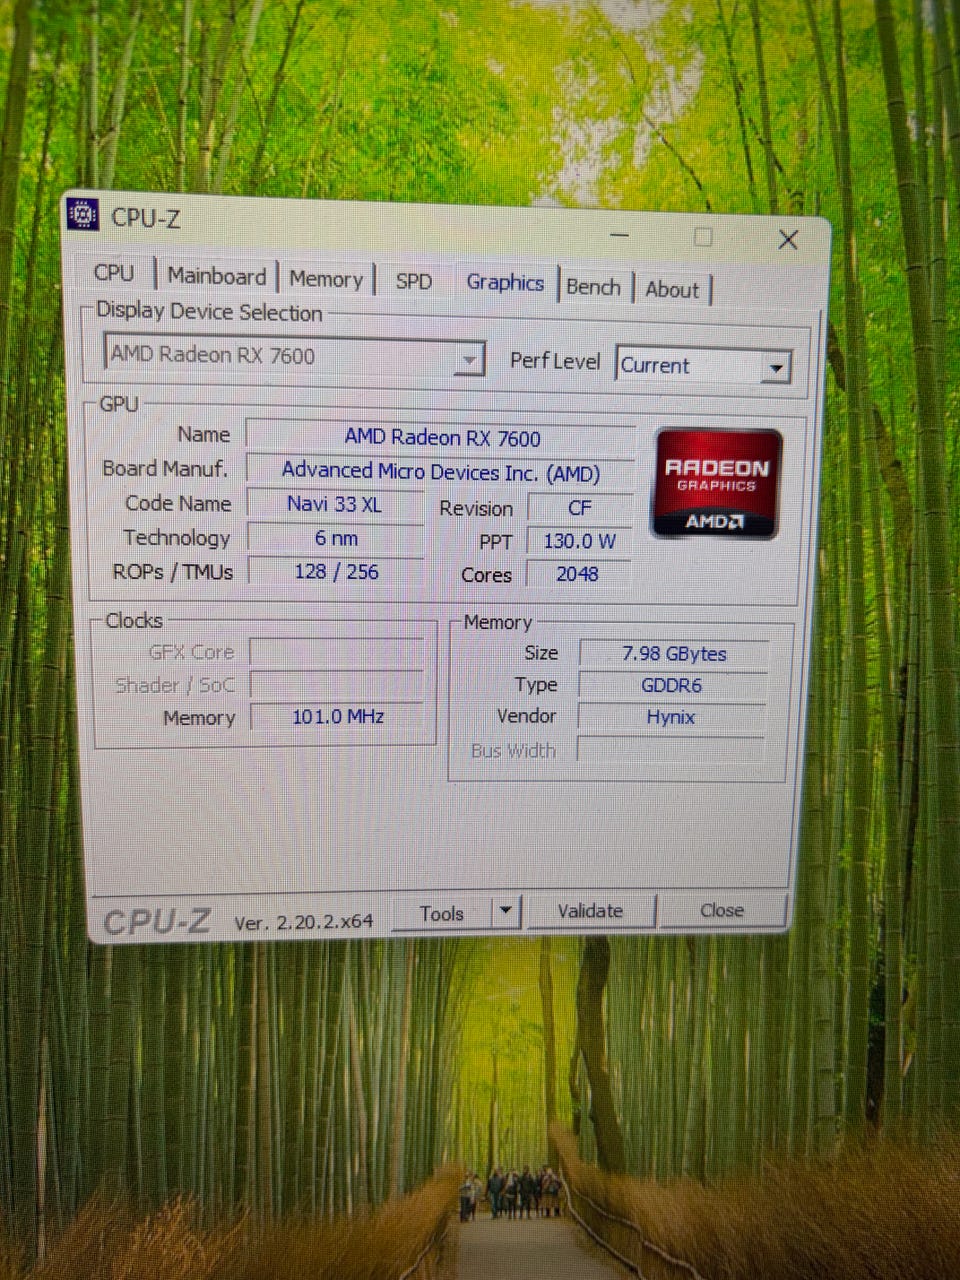Click the Cores 2048 value
The height and width of the screenshot is (1280, 960).
click(x=579, y=574)
